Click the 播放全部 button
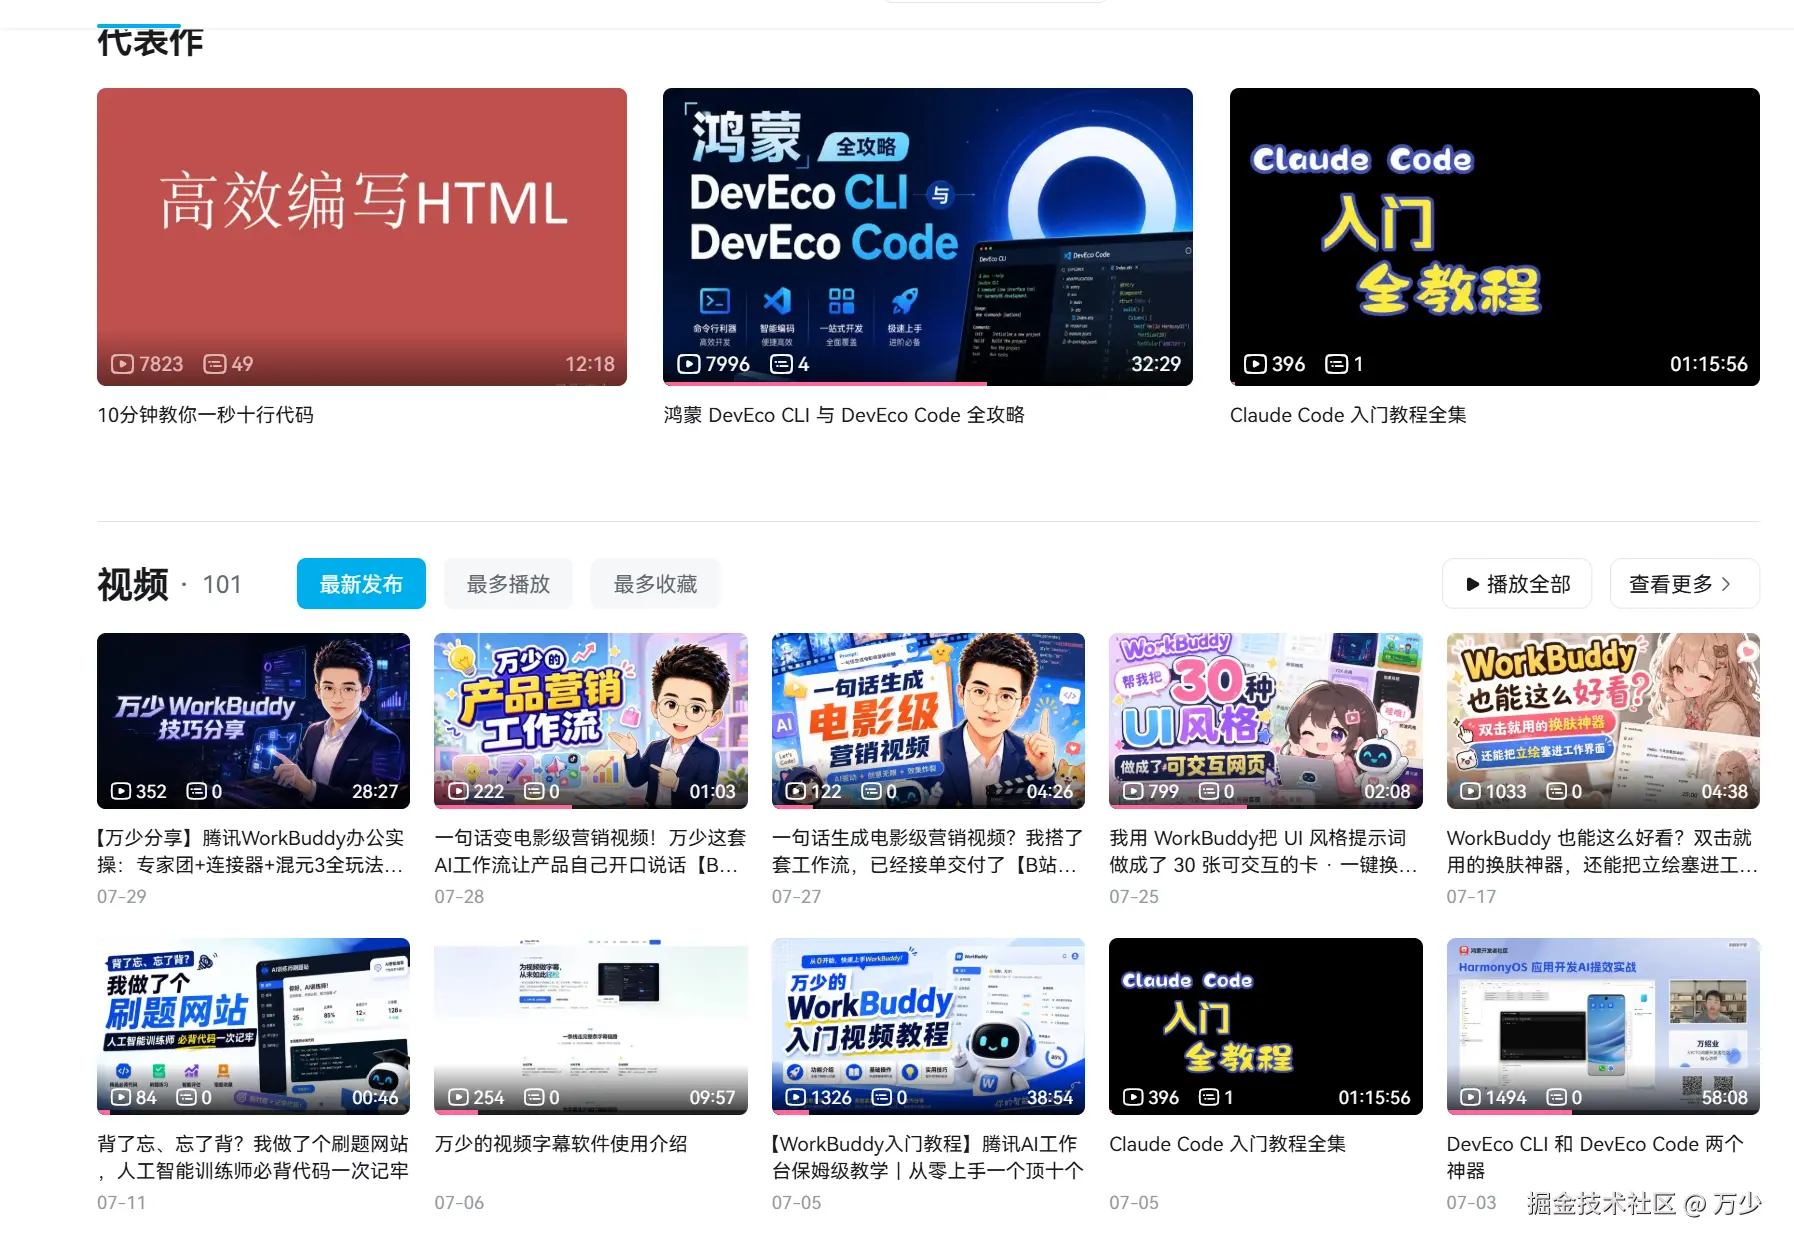 1518,584
